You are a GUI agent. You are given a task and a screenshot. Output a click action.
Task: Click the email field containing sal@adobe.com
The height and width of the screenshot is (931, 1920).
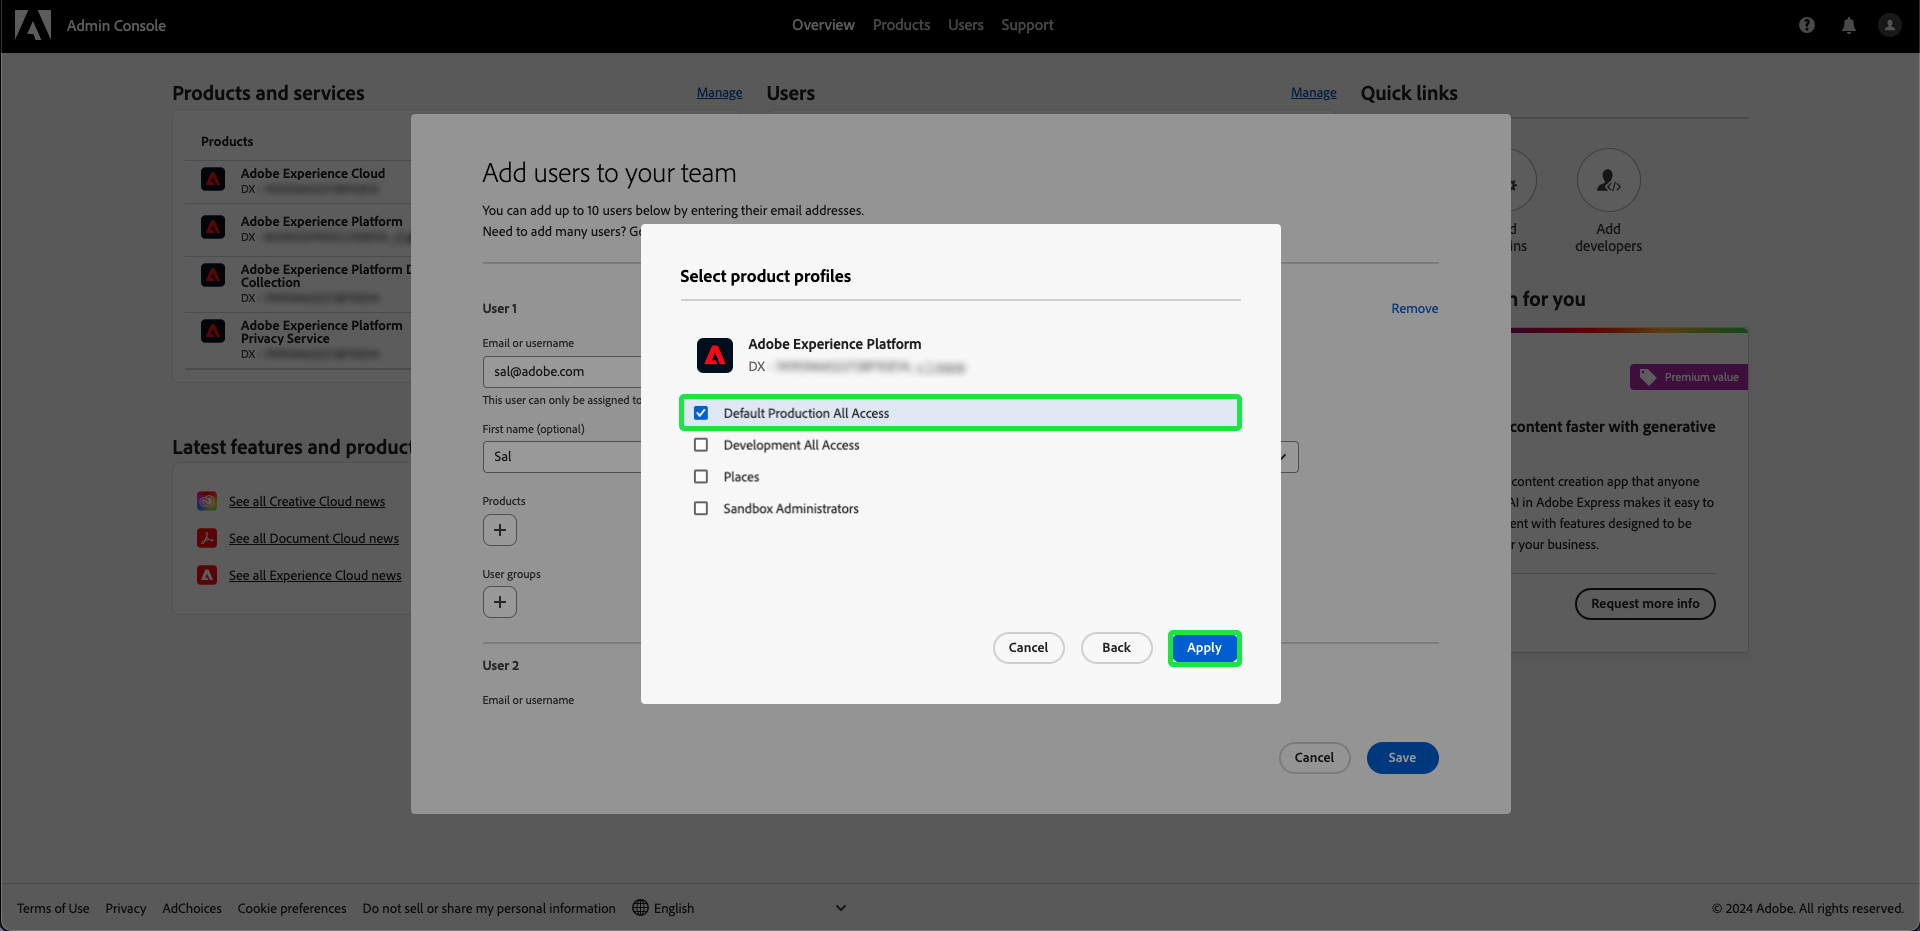tap(562, 371)
